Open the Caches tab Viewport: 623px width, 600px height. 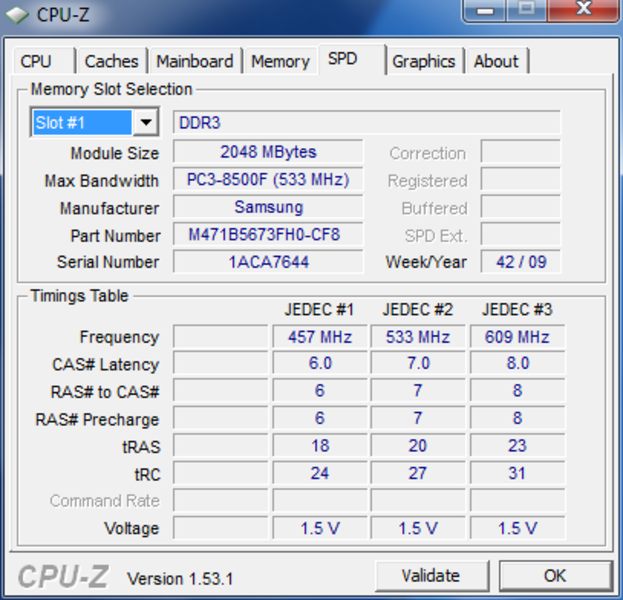111,61
